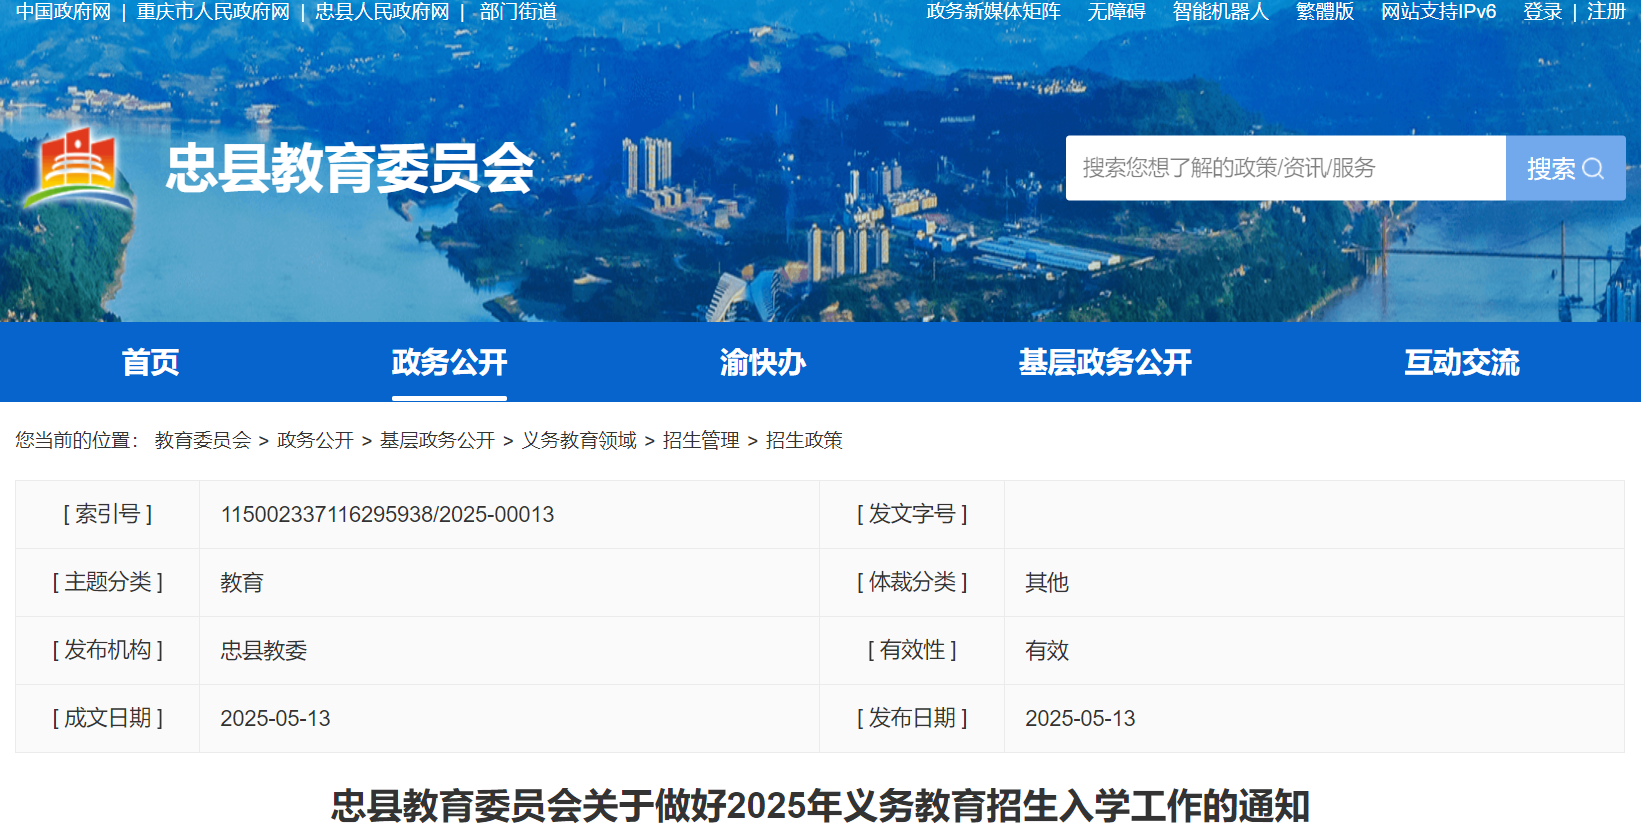Open the 首页 home tab
The height and width of the screenshot is (837, 1641).
point(150,362)
